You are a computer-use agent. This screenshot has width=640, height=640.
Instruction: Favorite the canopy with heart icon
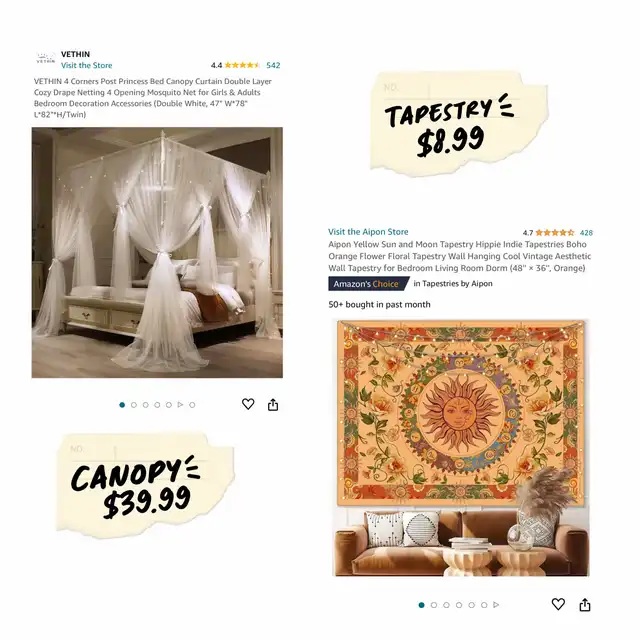[248, 404]
